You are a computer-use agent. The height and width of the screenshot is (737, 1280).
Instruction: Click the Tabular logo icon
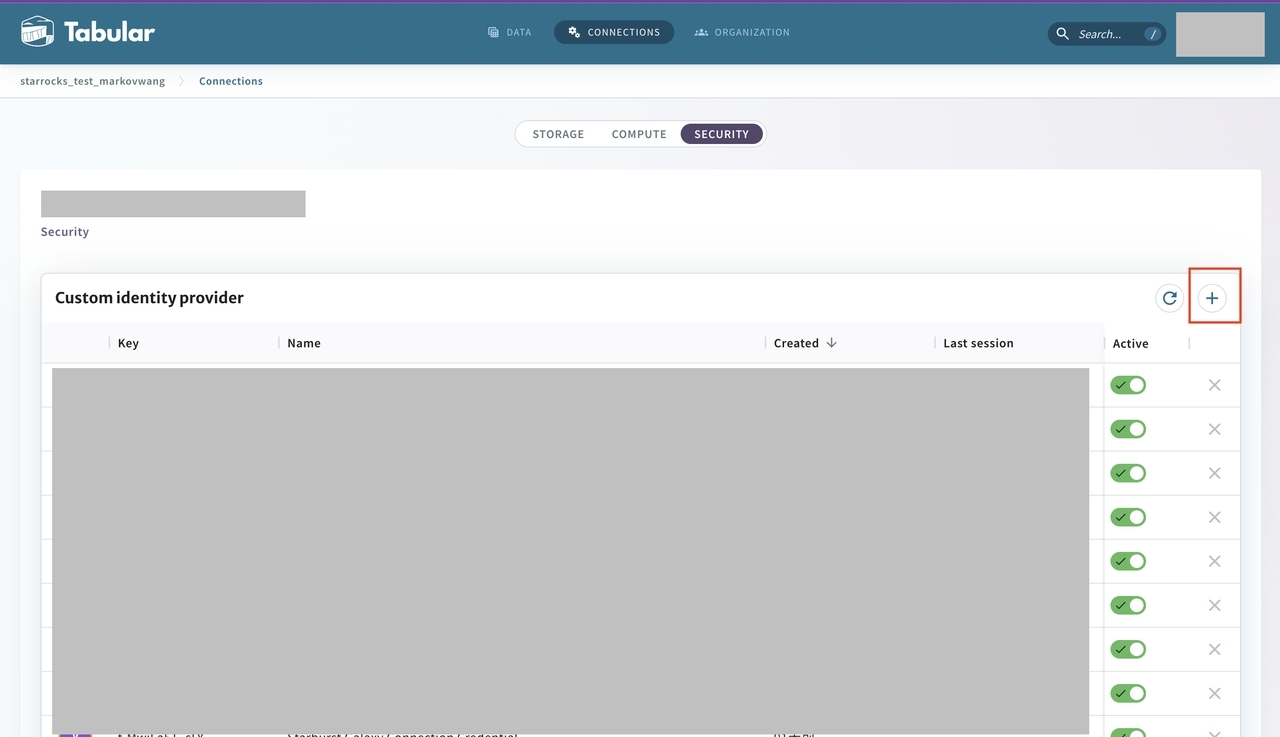tap(36, 31)
